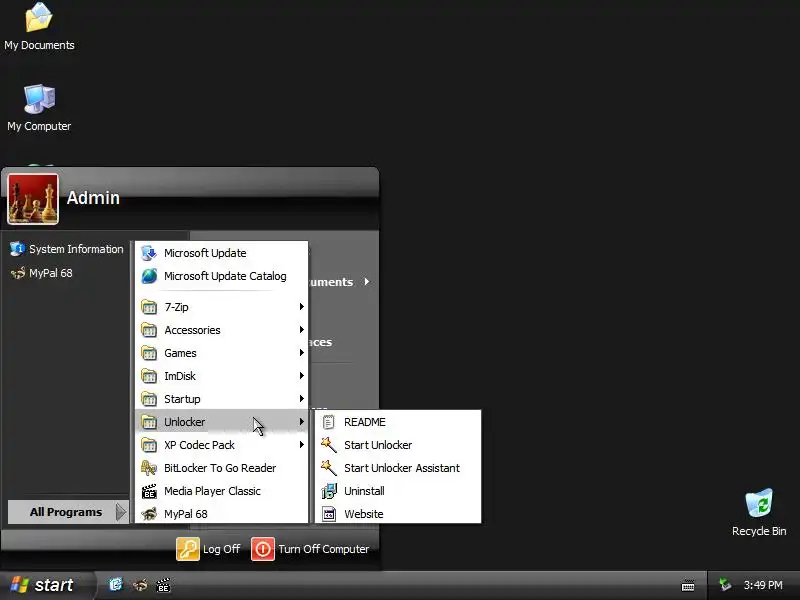Click the 7-Zip folder icon
Viewport: 800px width, 600px height.
149,307
